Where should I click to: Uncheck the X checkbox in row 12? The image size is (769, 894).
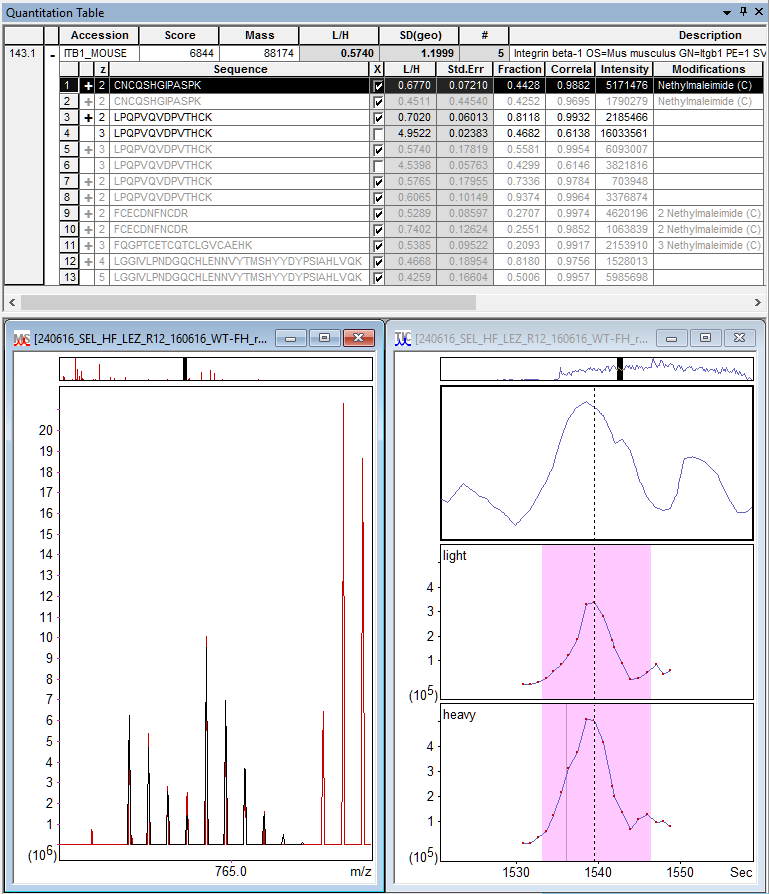tap(377, 262)
